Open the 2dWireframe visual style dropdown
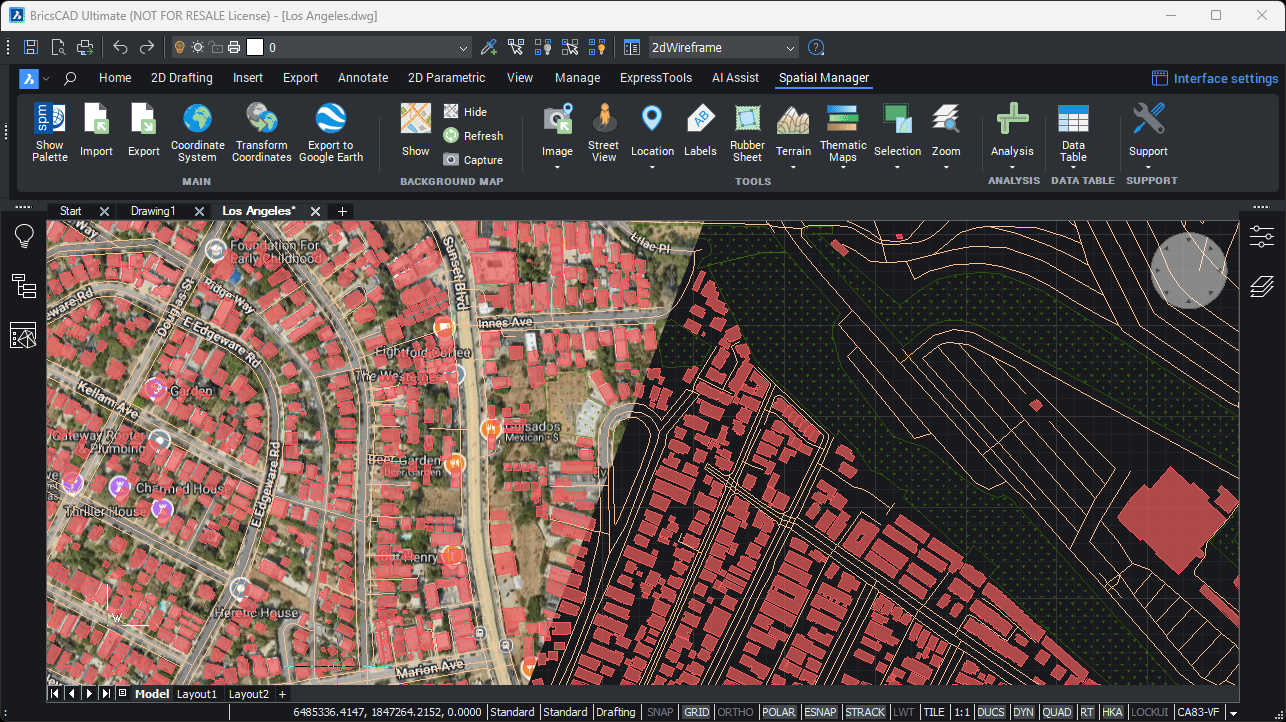The height and width of the screenshot is (722, 1286). coord(790,47)
